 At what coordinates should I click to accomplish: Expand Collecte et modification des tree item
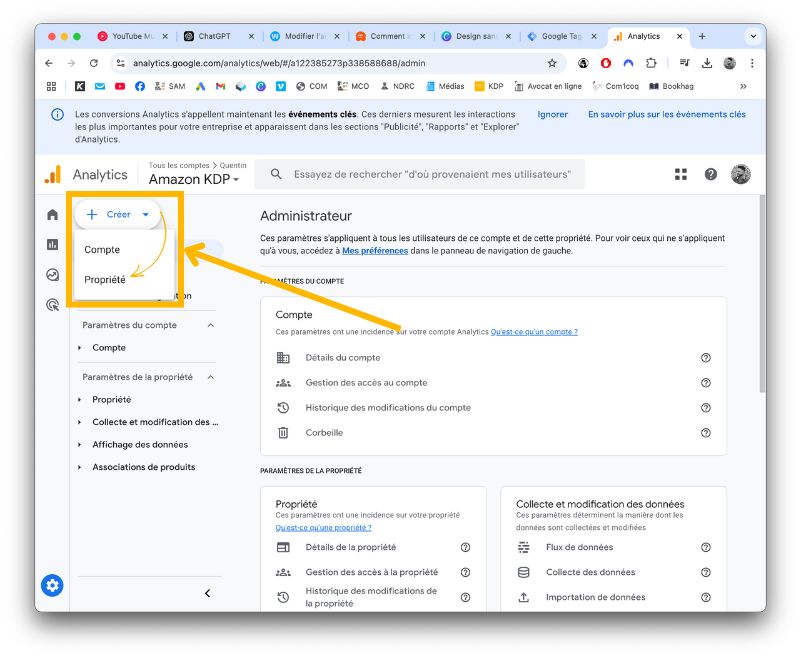coord(80,422)
